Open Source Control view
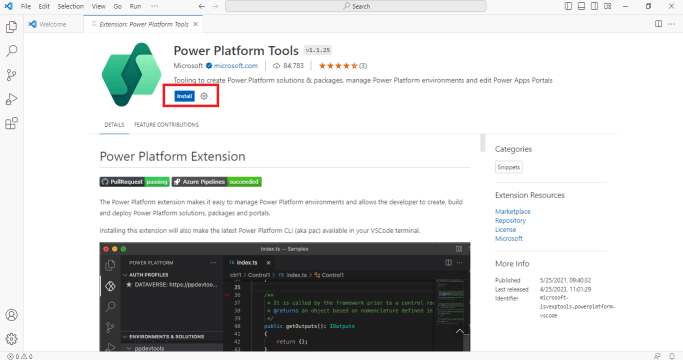683x360 pixels. click(11, 75)
